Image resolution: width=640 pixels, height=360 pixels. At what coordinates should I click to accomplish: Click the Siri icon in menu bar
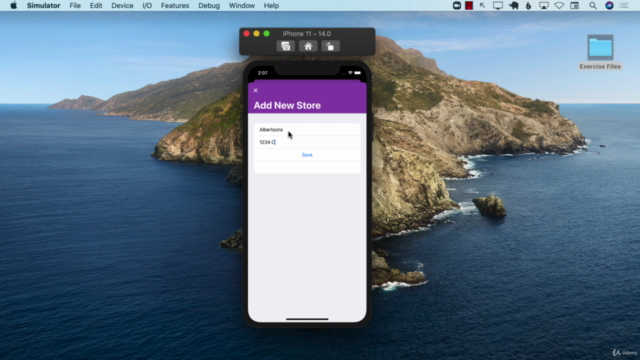[609, 5]
